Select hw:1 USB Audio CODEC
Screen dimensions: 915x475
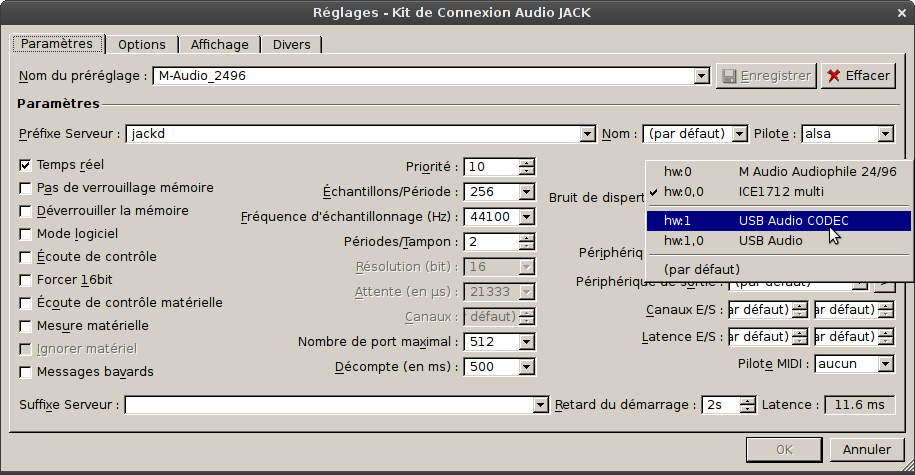pos(779,221)
